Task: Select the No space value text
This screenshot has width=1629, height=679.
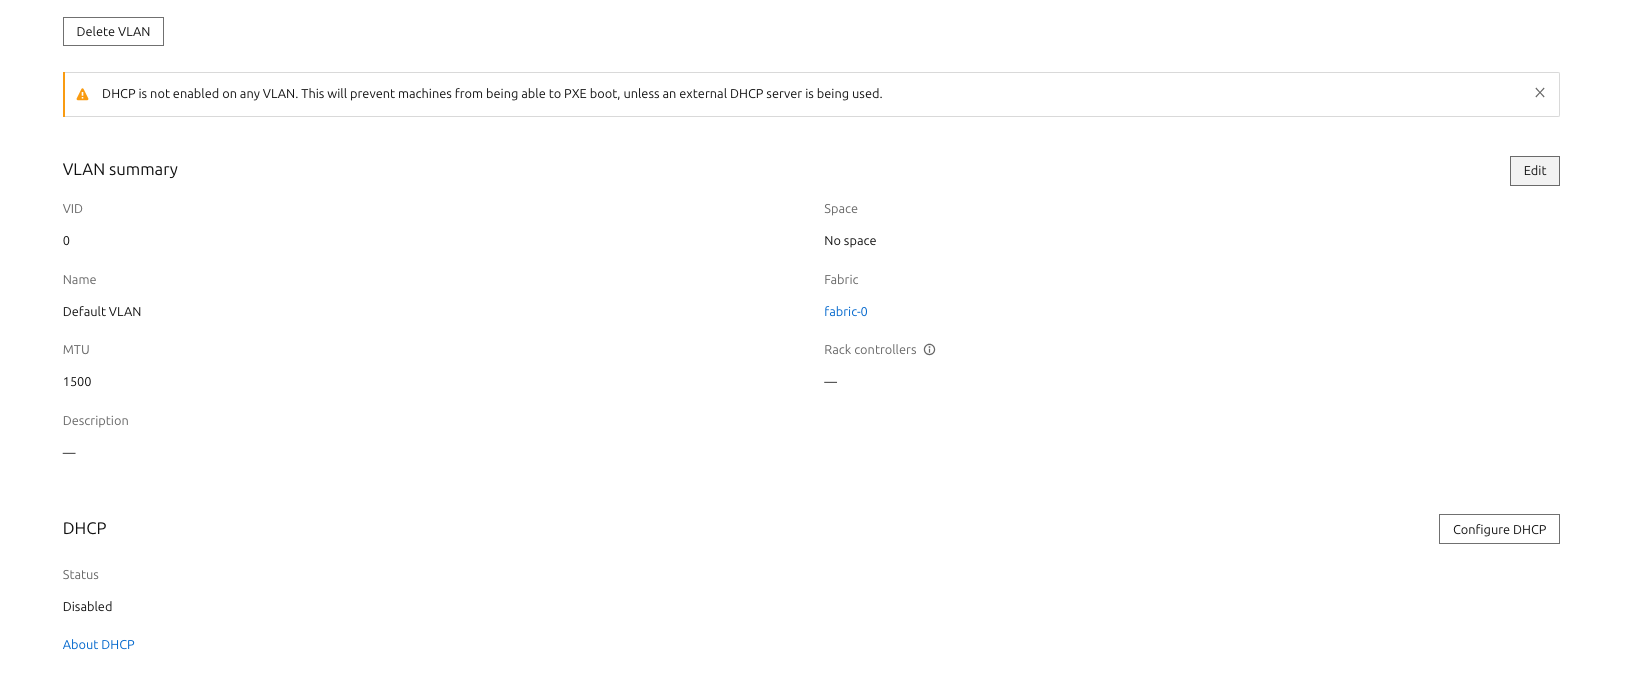Action: click(849, 241)
